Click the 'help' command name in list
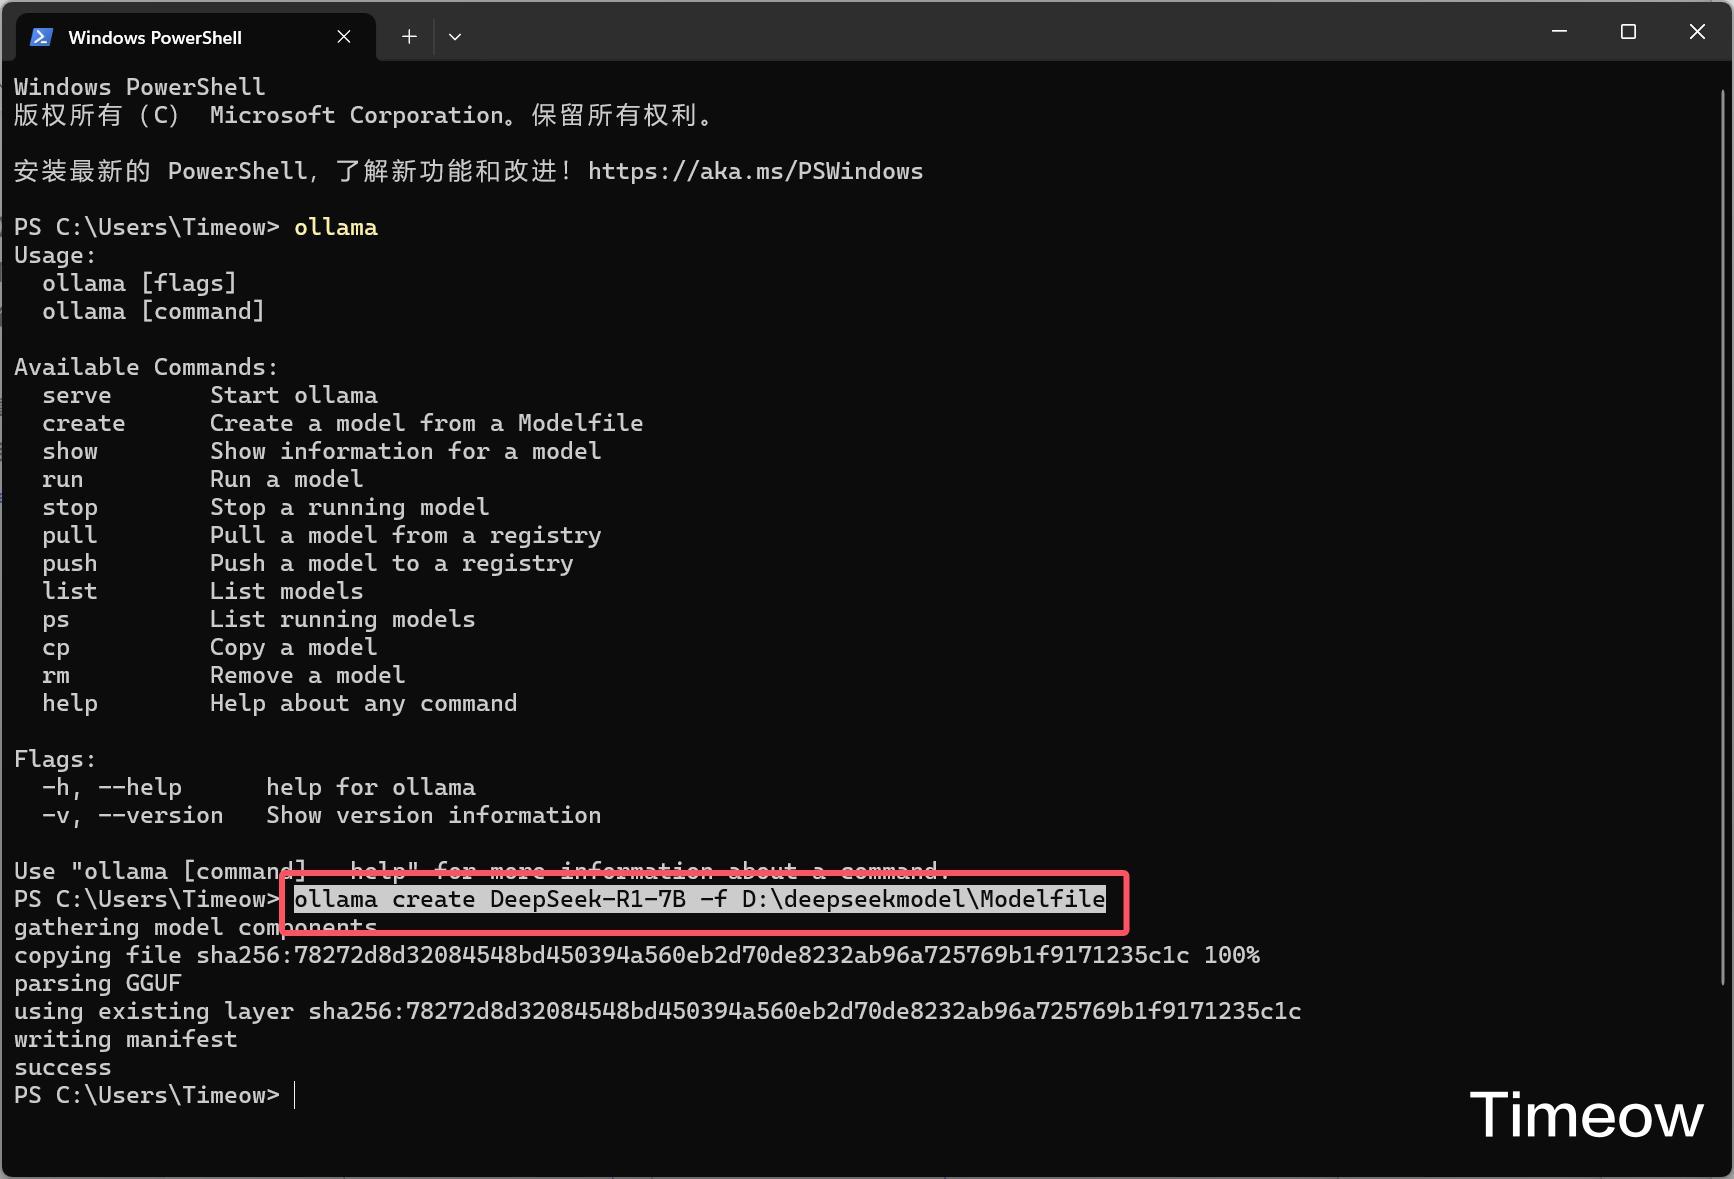 click(70, 703)
